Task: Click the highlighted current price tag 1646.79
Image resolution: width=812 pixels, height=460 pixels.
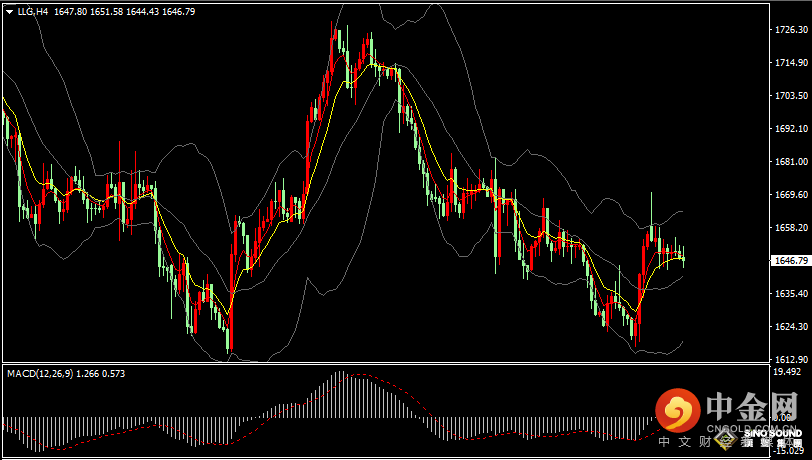Action: [791, 261]
